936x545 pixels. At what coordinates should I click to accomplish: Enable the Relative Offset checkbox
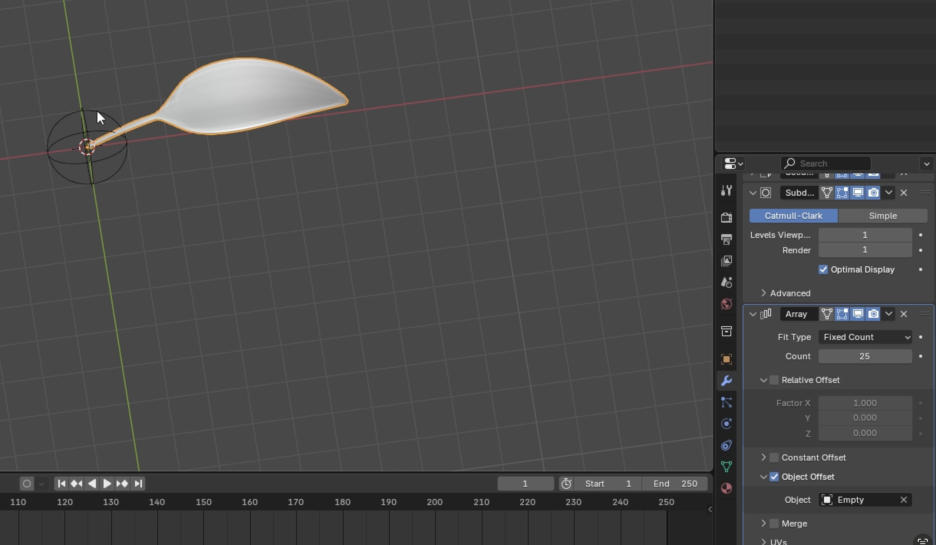[x=774, y=380]
